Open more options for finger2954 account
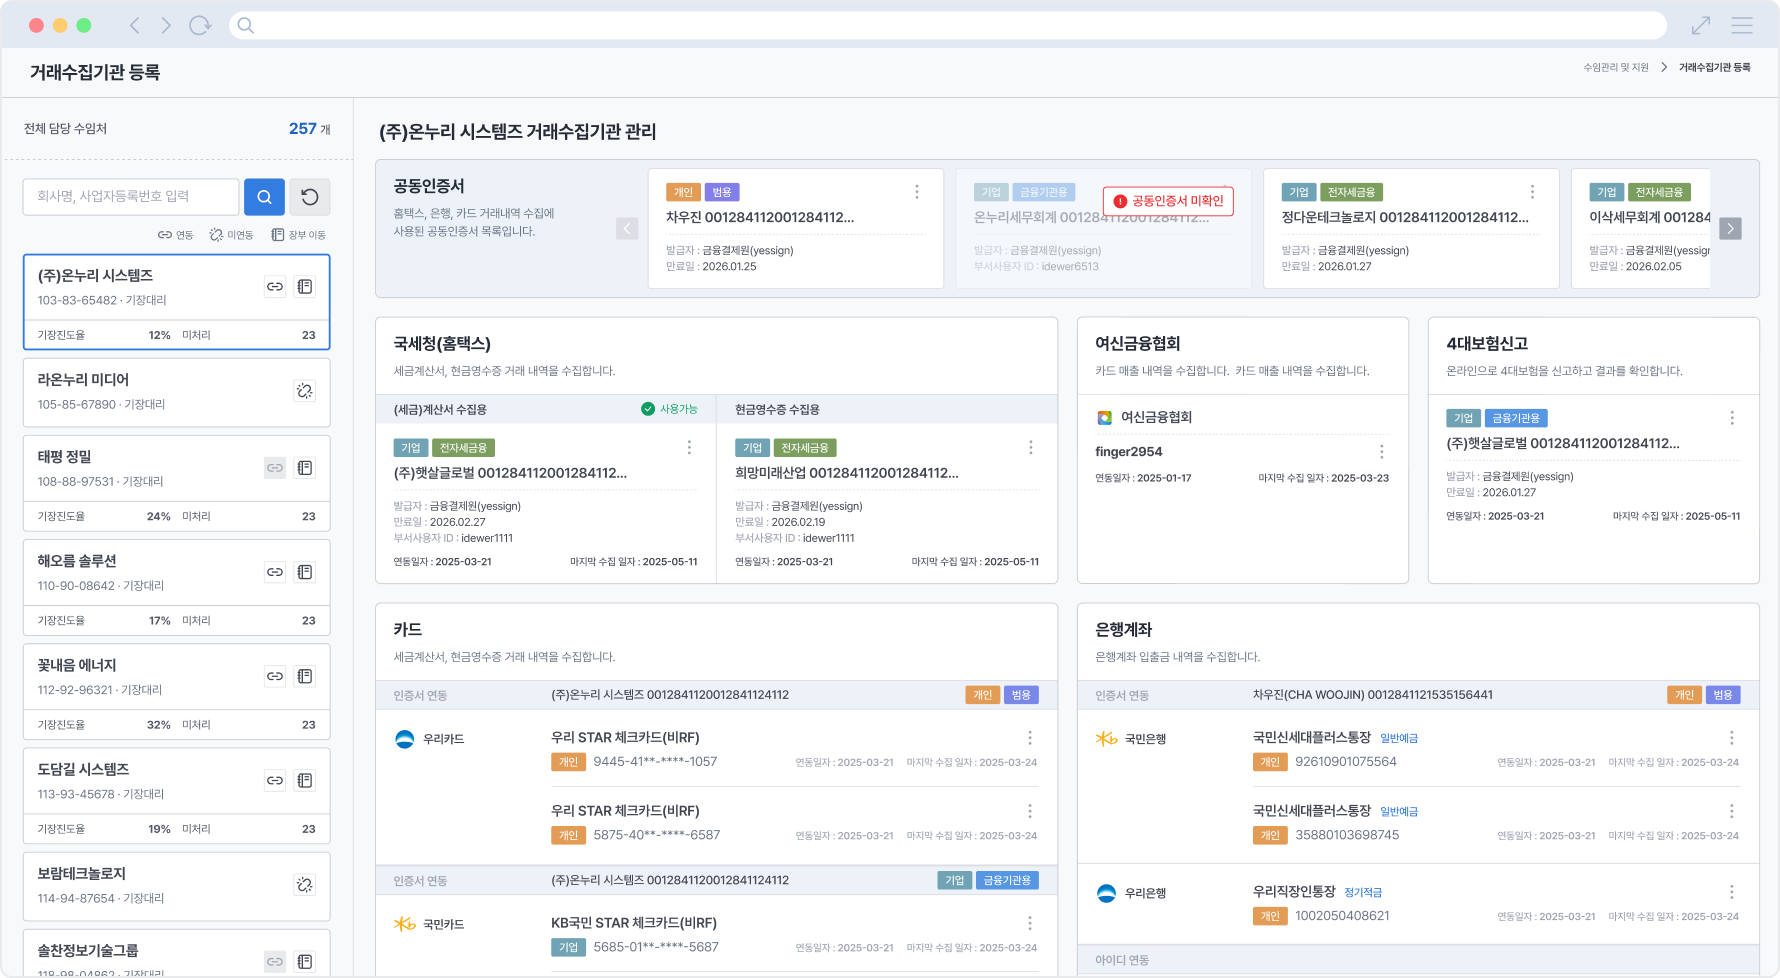1780x978 pixels. [1382, 452]
